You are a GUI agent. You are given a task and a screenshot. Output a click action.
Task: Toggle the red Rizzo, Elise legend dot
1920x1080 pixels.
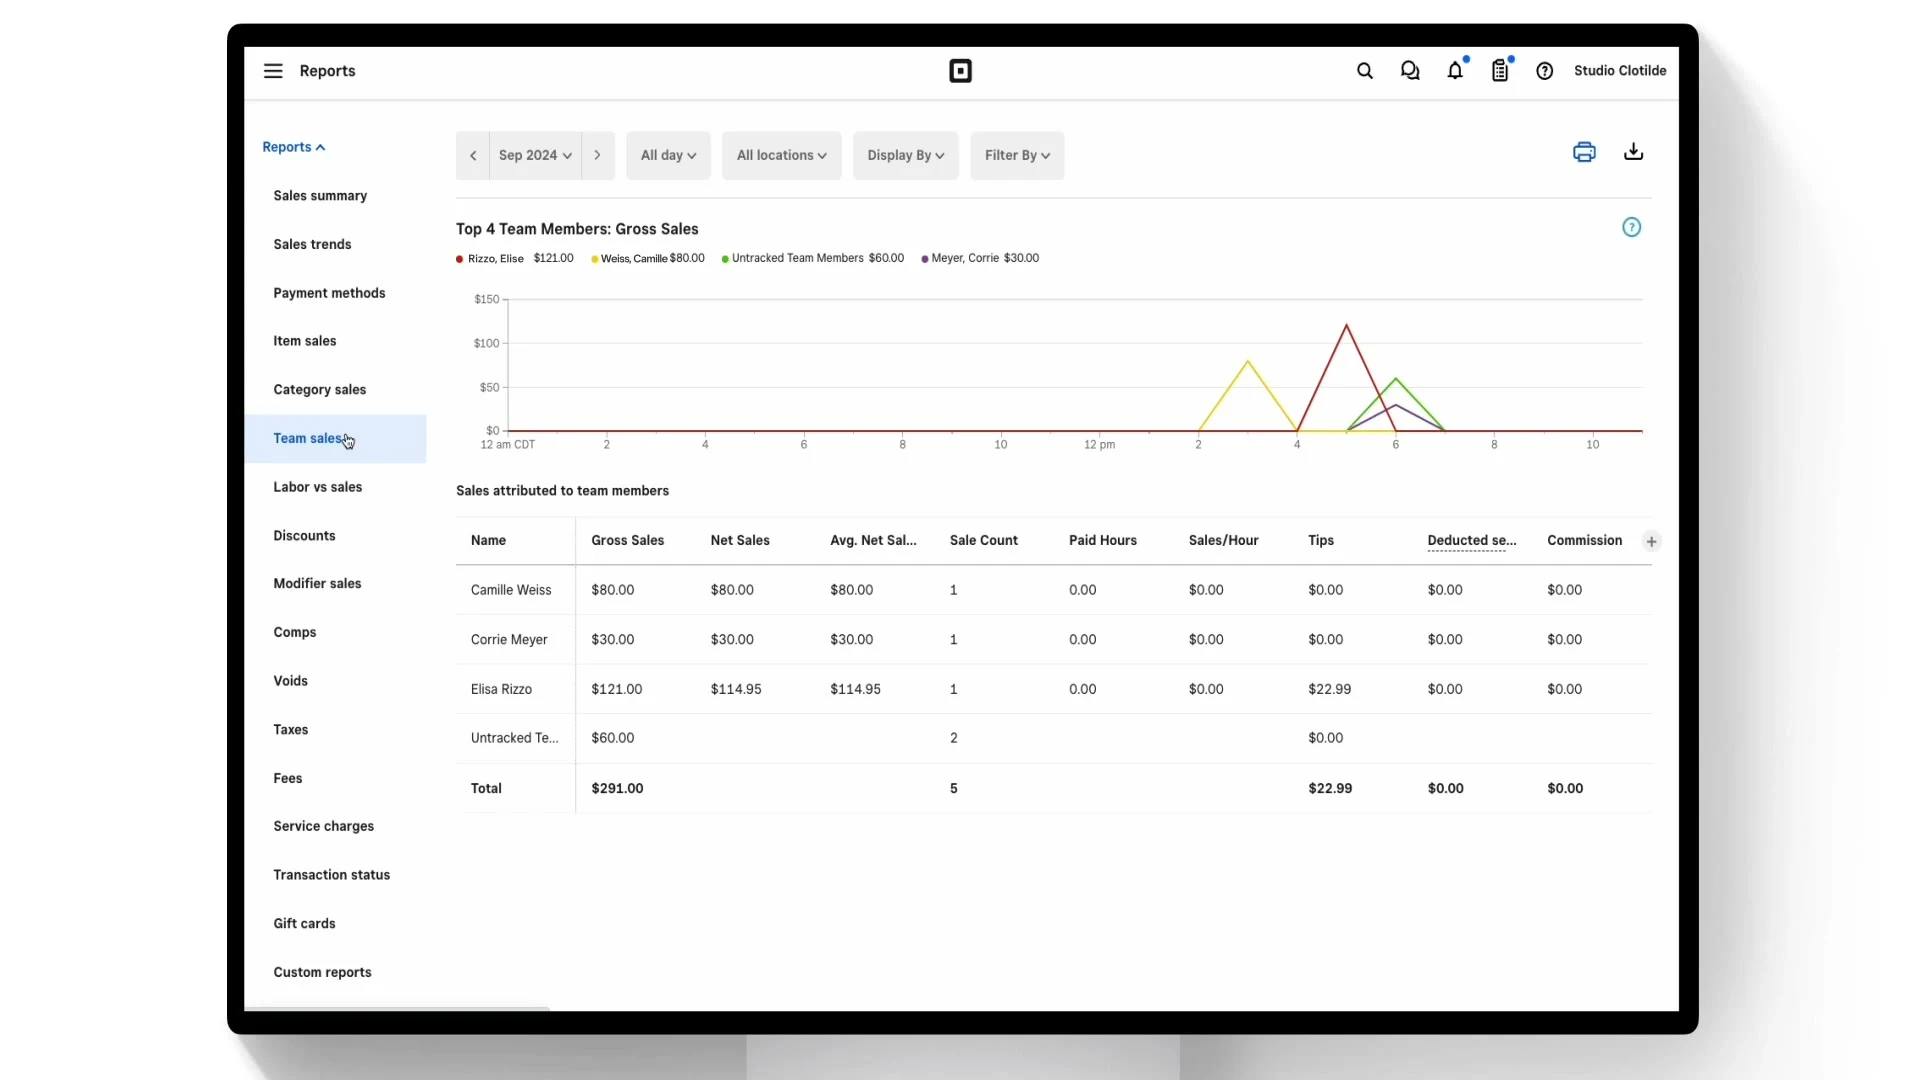tap(460, 259)
